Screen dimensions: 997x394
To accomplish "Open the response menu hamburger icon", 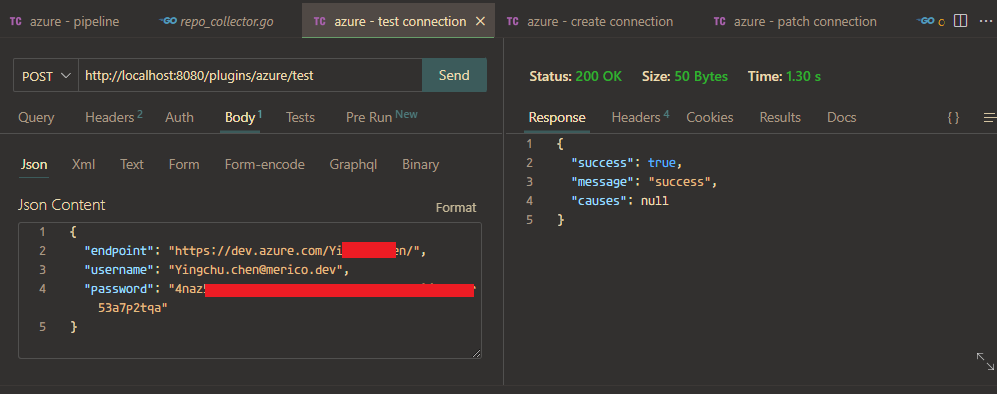I will point(989,118).
